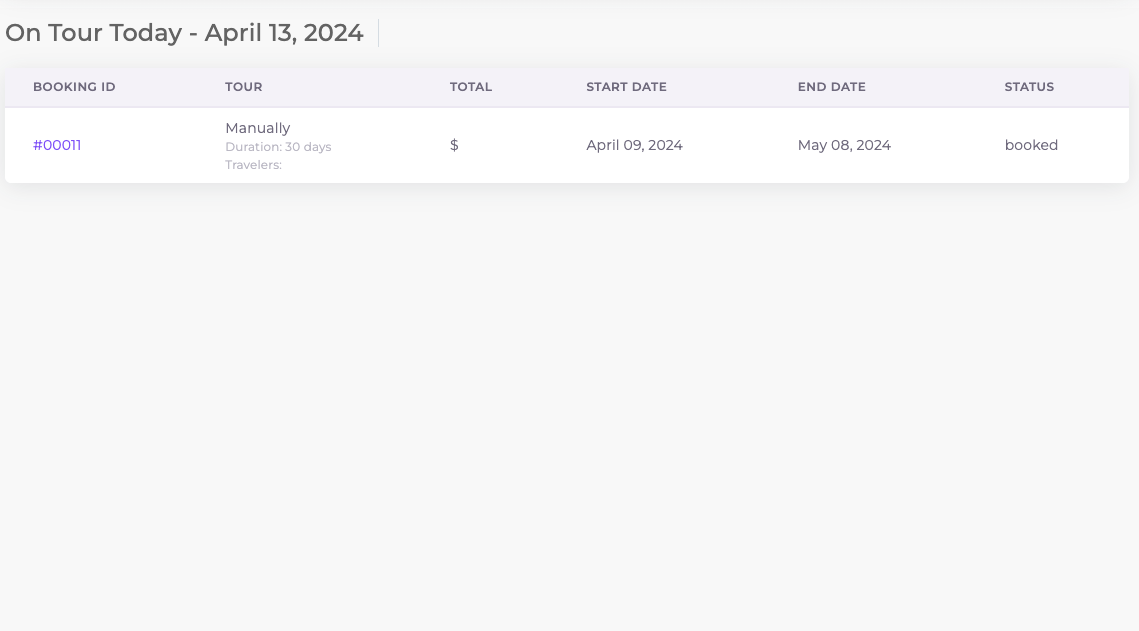Click the On Tour Today title text
Viewport: 1139px width, 631px height.
94,33
